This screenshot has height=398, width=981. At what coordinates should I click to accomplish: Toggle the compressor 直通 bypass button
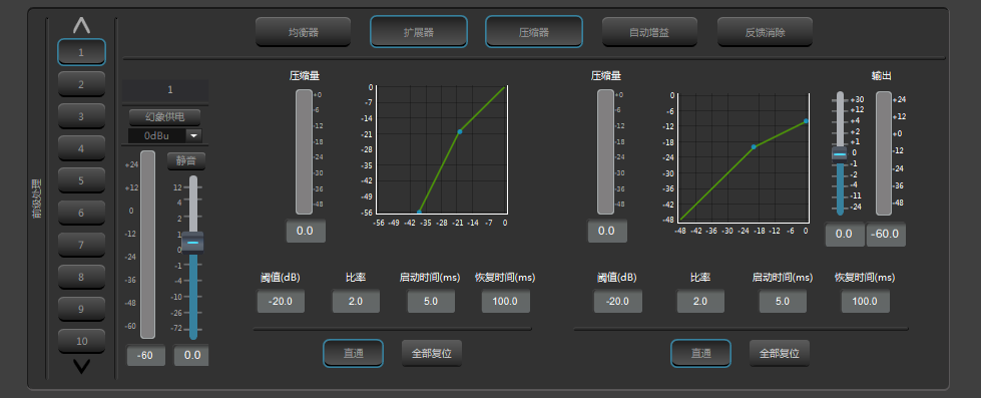(x=701, y=354)
